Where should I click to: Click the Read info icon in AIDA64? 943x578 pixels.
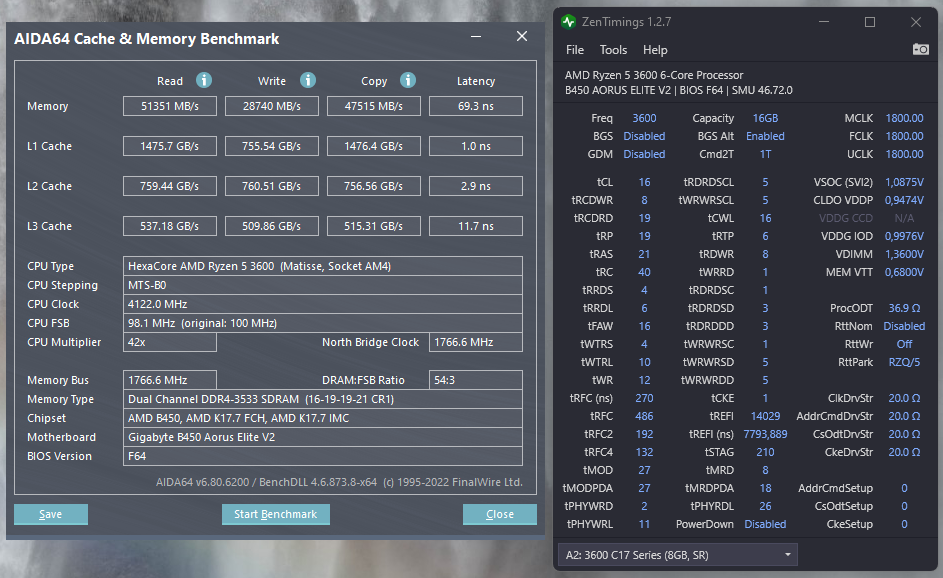(x=204, y=80)
